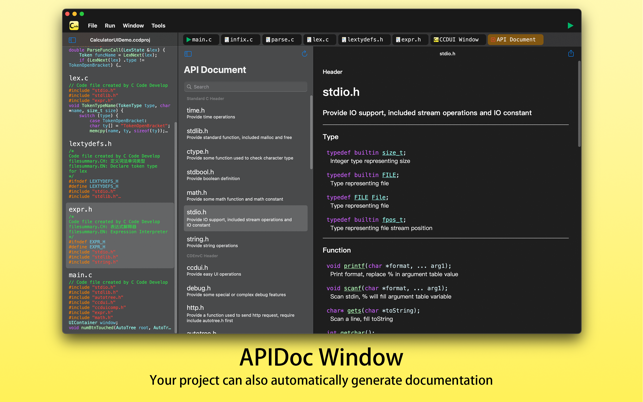This screenshot has height=402, width=643.
Task: Click the gets function link
Action: (x=354, y=311)
